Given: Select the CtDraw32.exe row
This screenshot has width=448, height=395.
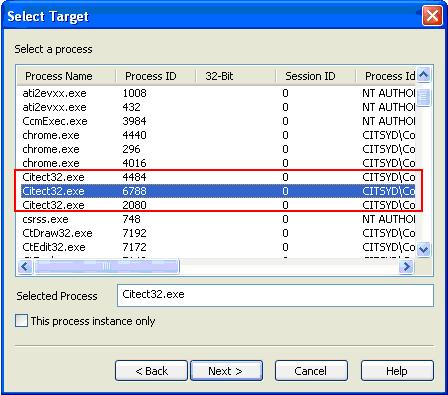Looking at the screenshot, I should click(218, 233).
